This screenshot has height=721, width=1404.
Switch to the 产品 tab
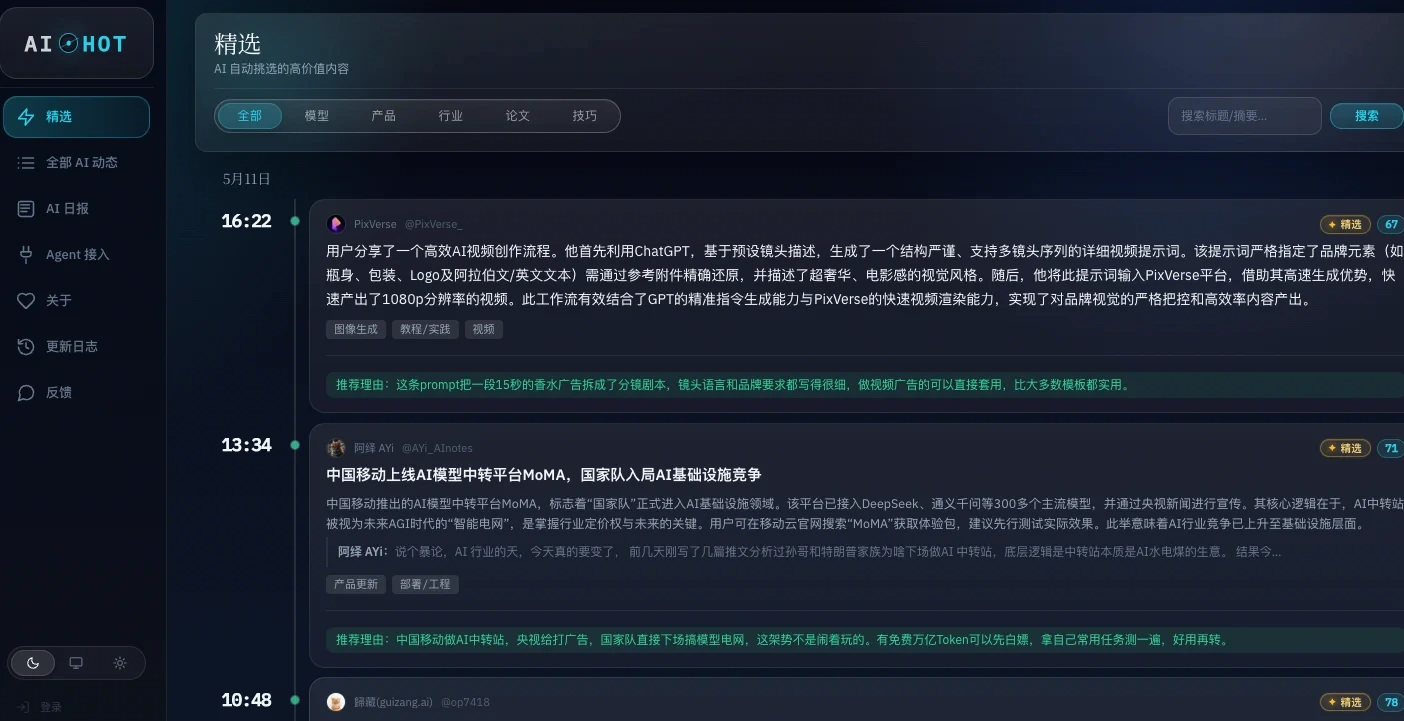click(x=384, y=116)
